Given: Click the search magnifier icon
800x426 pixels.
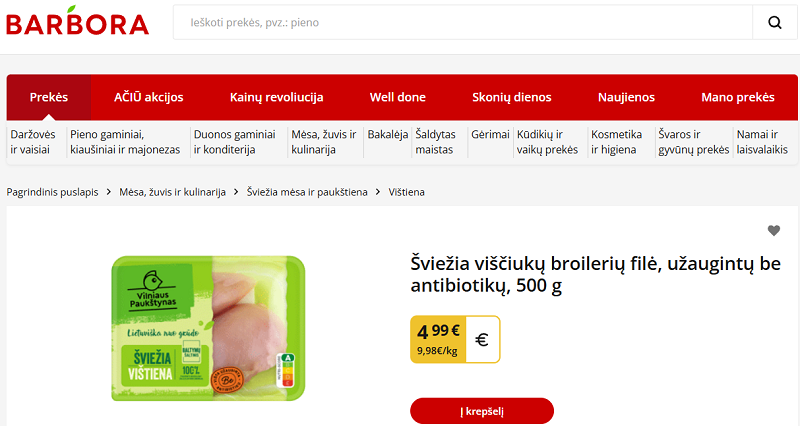Looking at the screenshot, I should click(x=774, y=22).
